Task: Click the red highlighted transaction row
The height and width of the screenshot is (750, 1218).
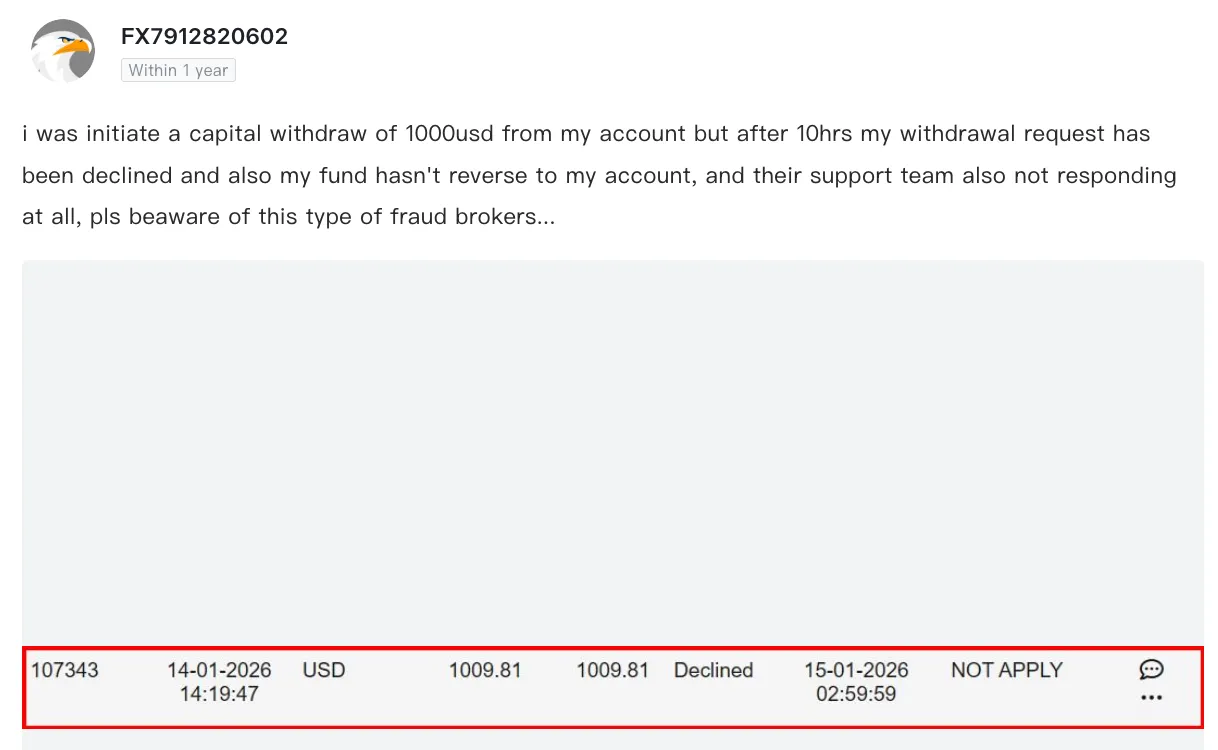Action: (612, 687)
